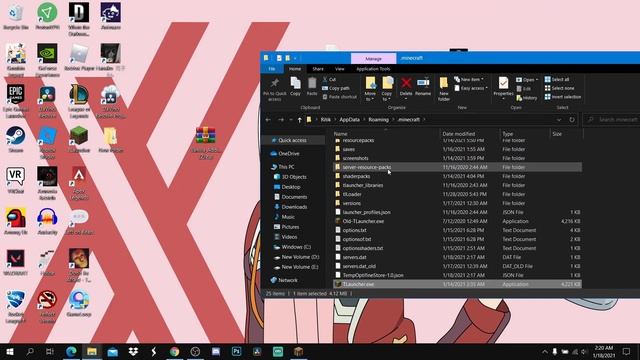Viewport: 640px width, 360px height.
Task: Open the Epic Games Launcher desktop shortcut
Action: tap(16, 102)
